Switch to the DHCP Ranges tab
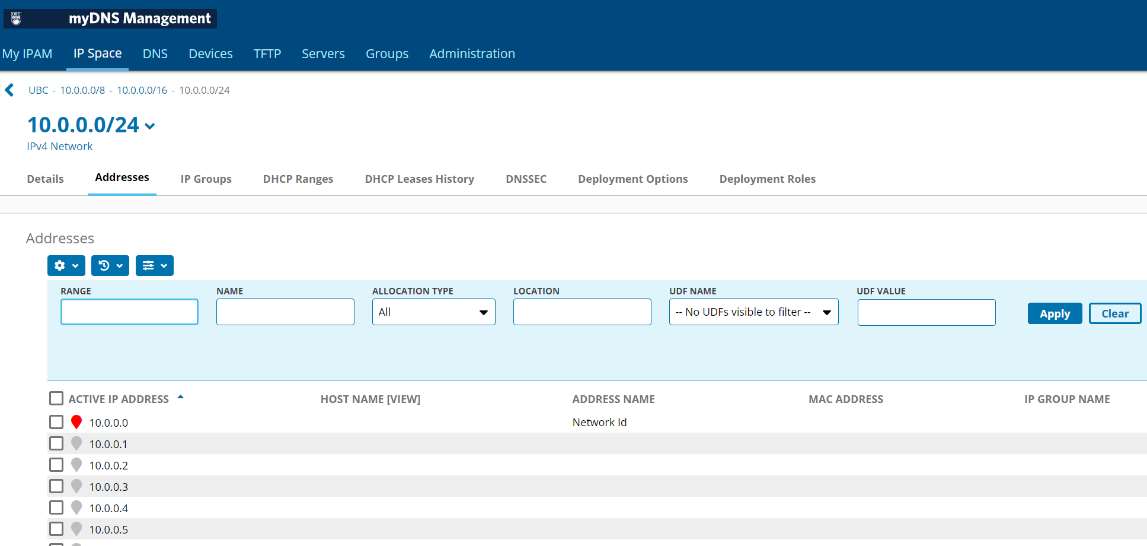1147x546 pixels. (x=298, y=179)
